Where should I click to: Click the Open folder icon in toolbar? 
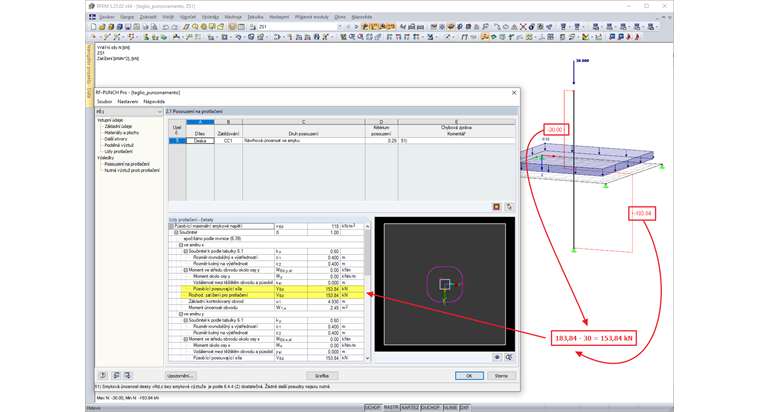102,27
